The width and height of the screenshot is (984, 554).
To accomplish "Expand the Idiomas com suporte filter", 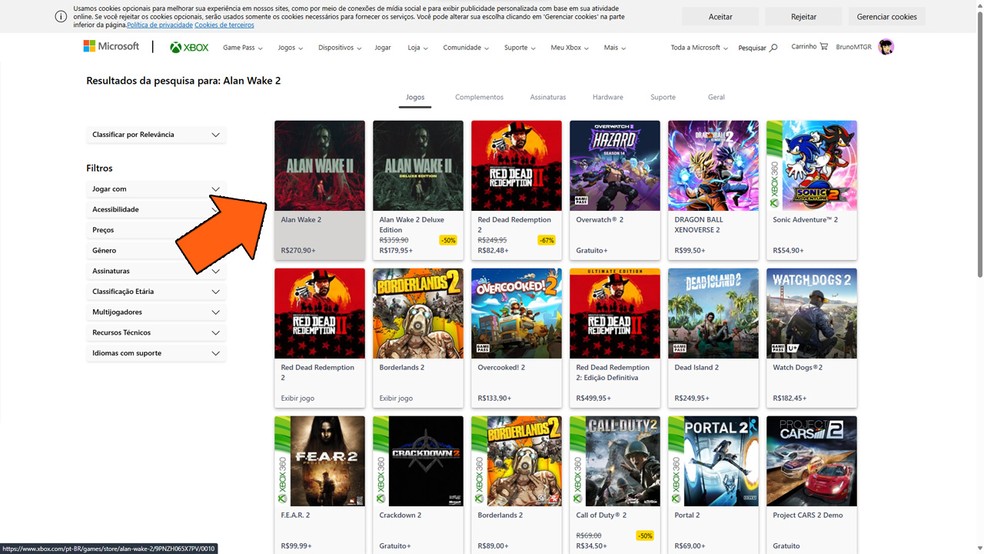I will click(156, 353).
